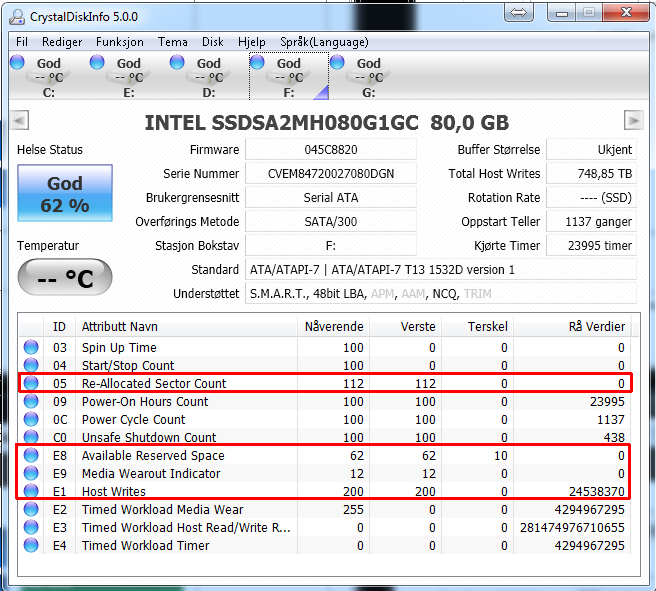Screen dimensions: 656x591
Task: Open the Funksjon menu
Action: click(x=120, y=42)
